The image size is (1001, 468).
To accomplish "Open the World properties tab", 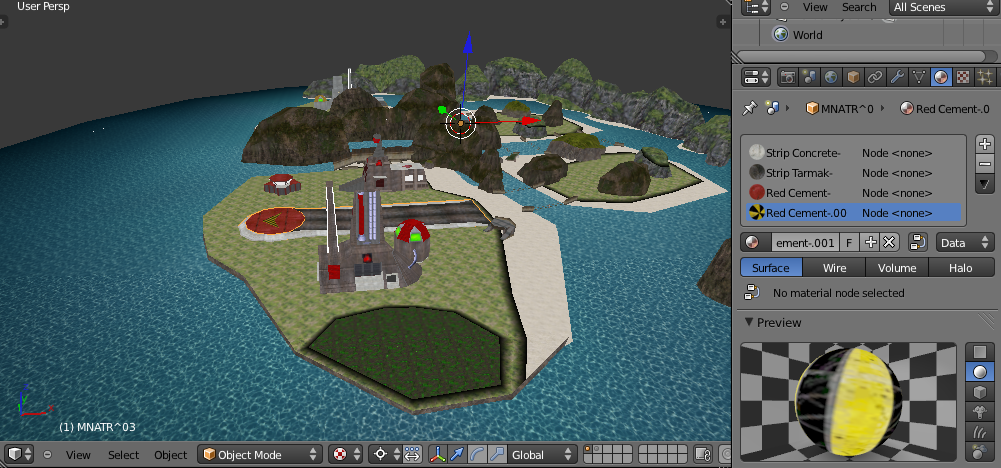I will (x=831, y=77).
